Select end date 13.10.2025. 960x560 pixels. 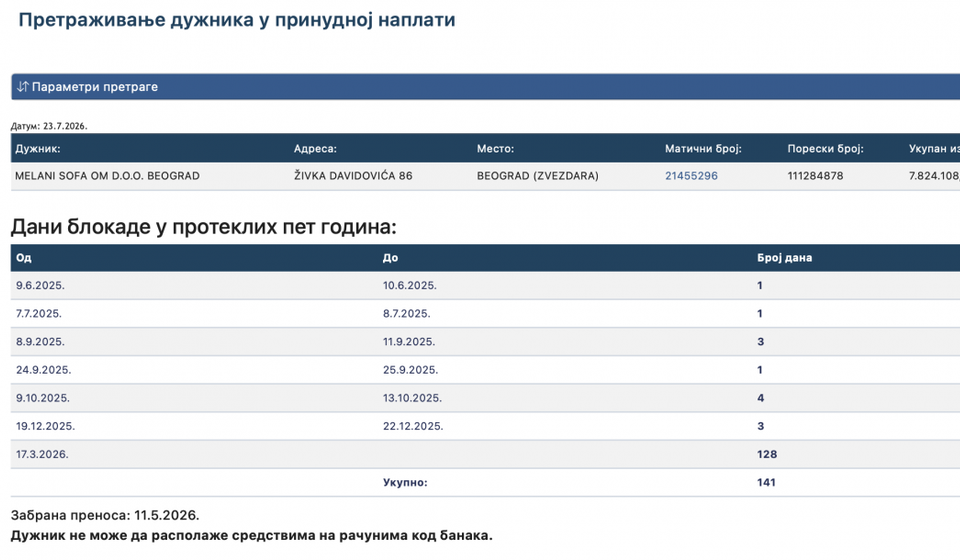pos(412,398)
